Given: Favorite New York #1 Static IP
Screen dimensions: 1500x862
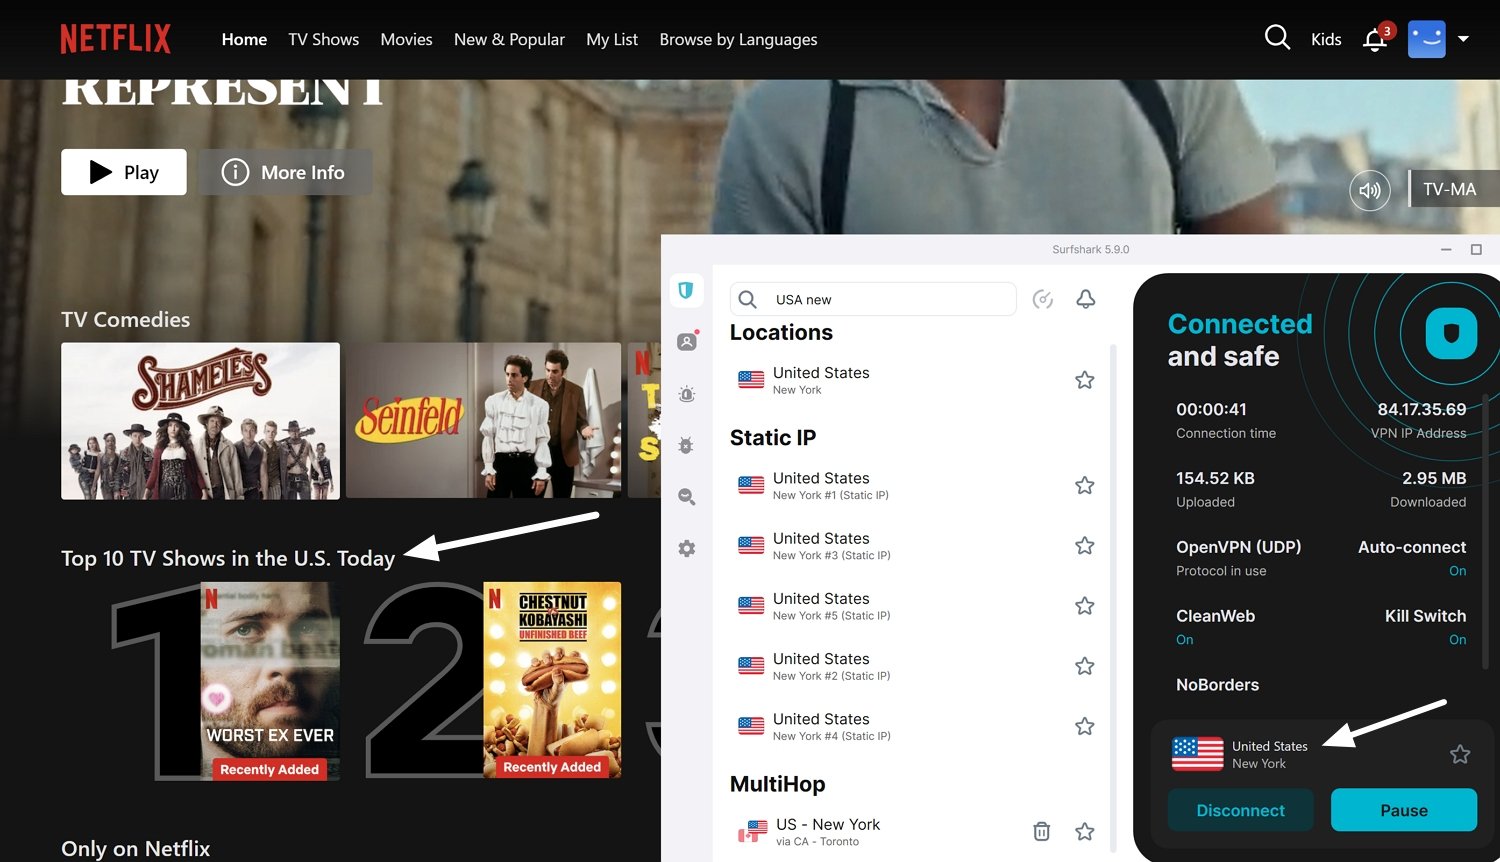Looking at the screenshot, I should click(1084, 485).
